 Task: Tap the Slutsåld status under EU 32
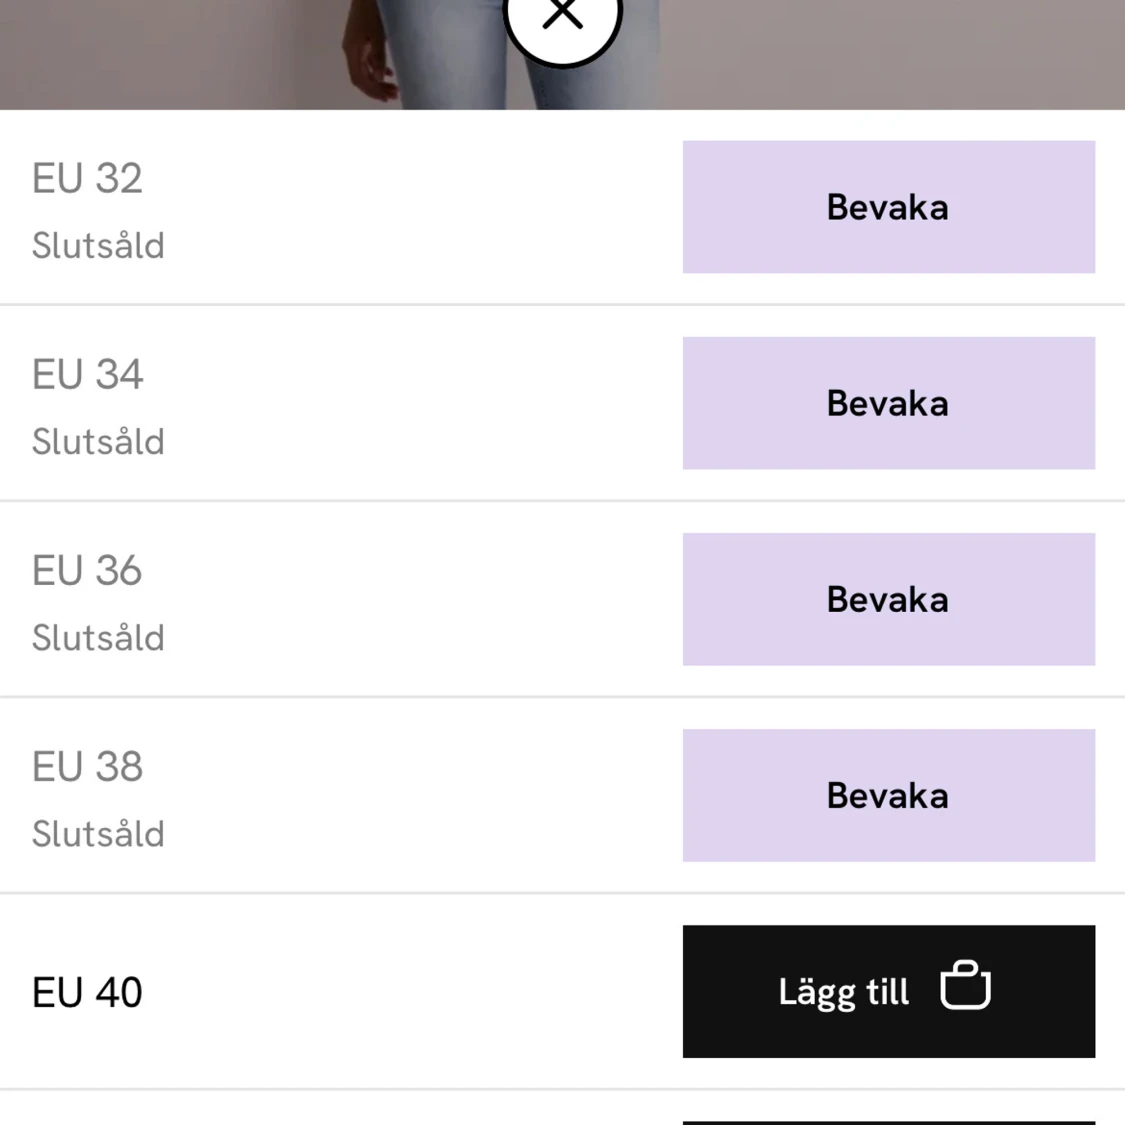[98, 245]
